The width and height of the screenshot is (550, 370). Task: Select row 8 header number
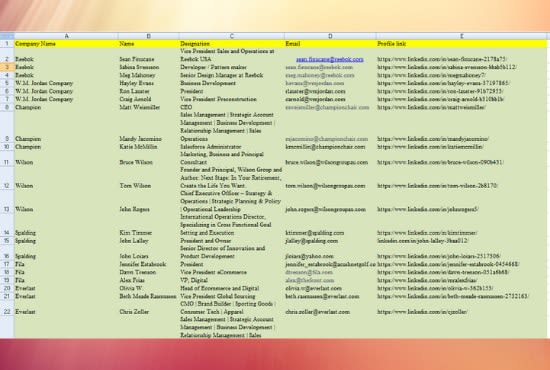click(x=7, y=107)
